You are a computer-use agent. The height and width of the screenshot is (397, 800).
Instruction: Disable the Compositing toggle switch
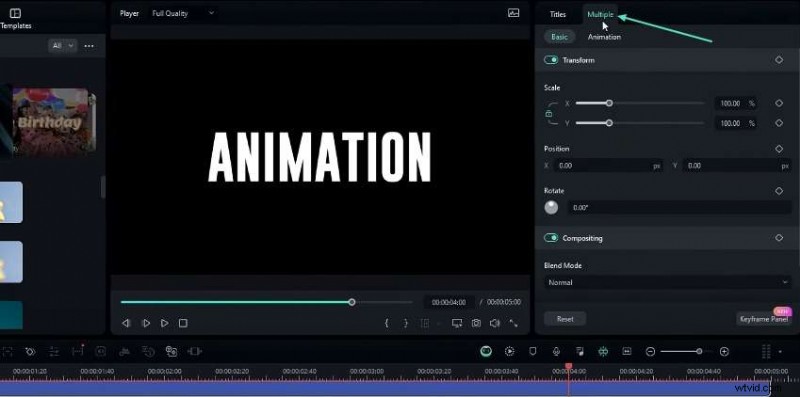(551, 238)
